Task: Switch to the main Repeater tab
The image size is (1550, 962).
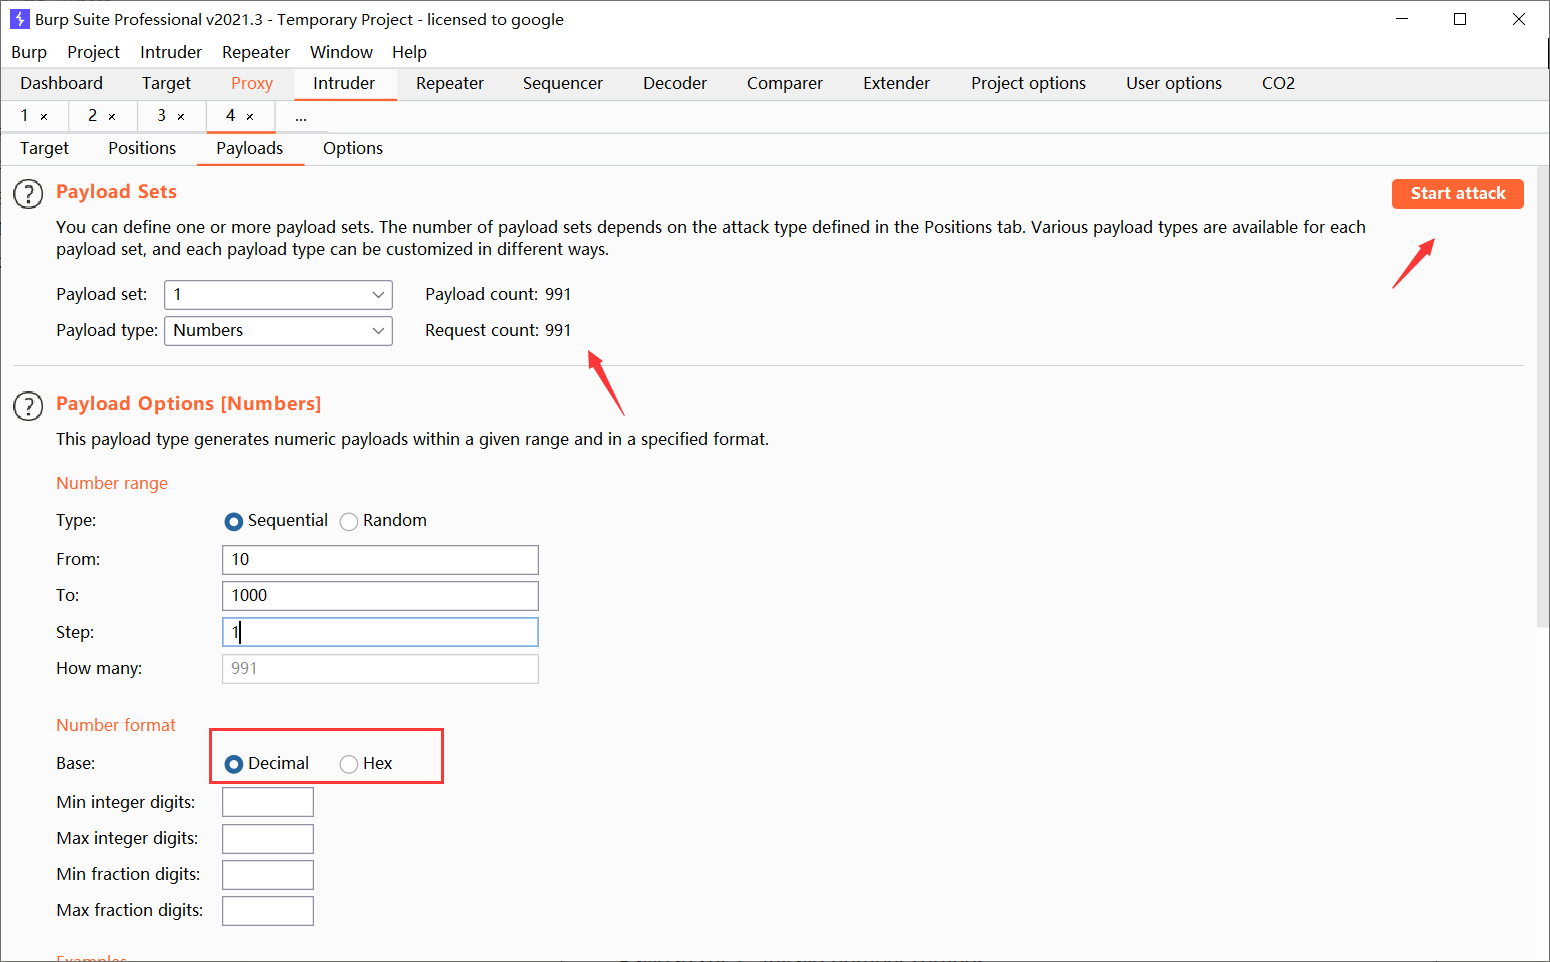Action: click(450, 84)
